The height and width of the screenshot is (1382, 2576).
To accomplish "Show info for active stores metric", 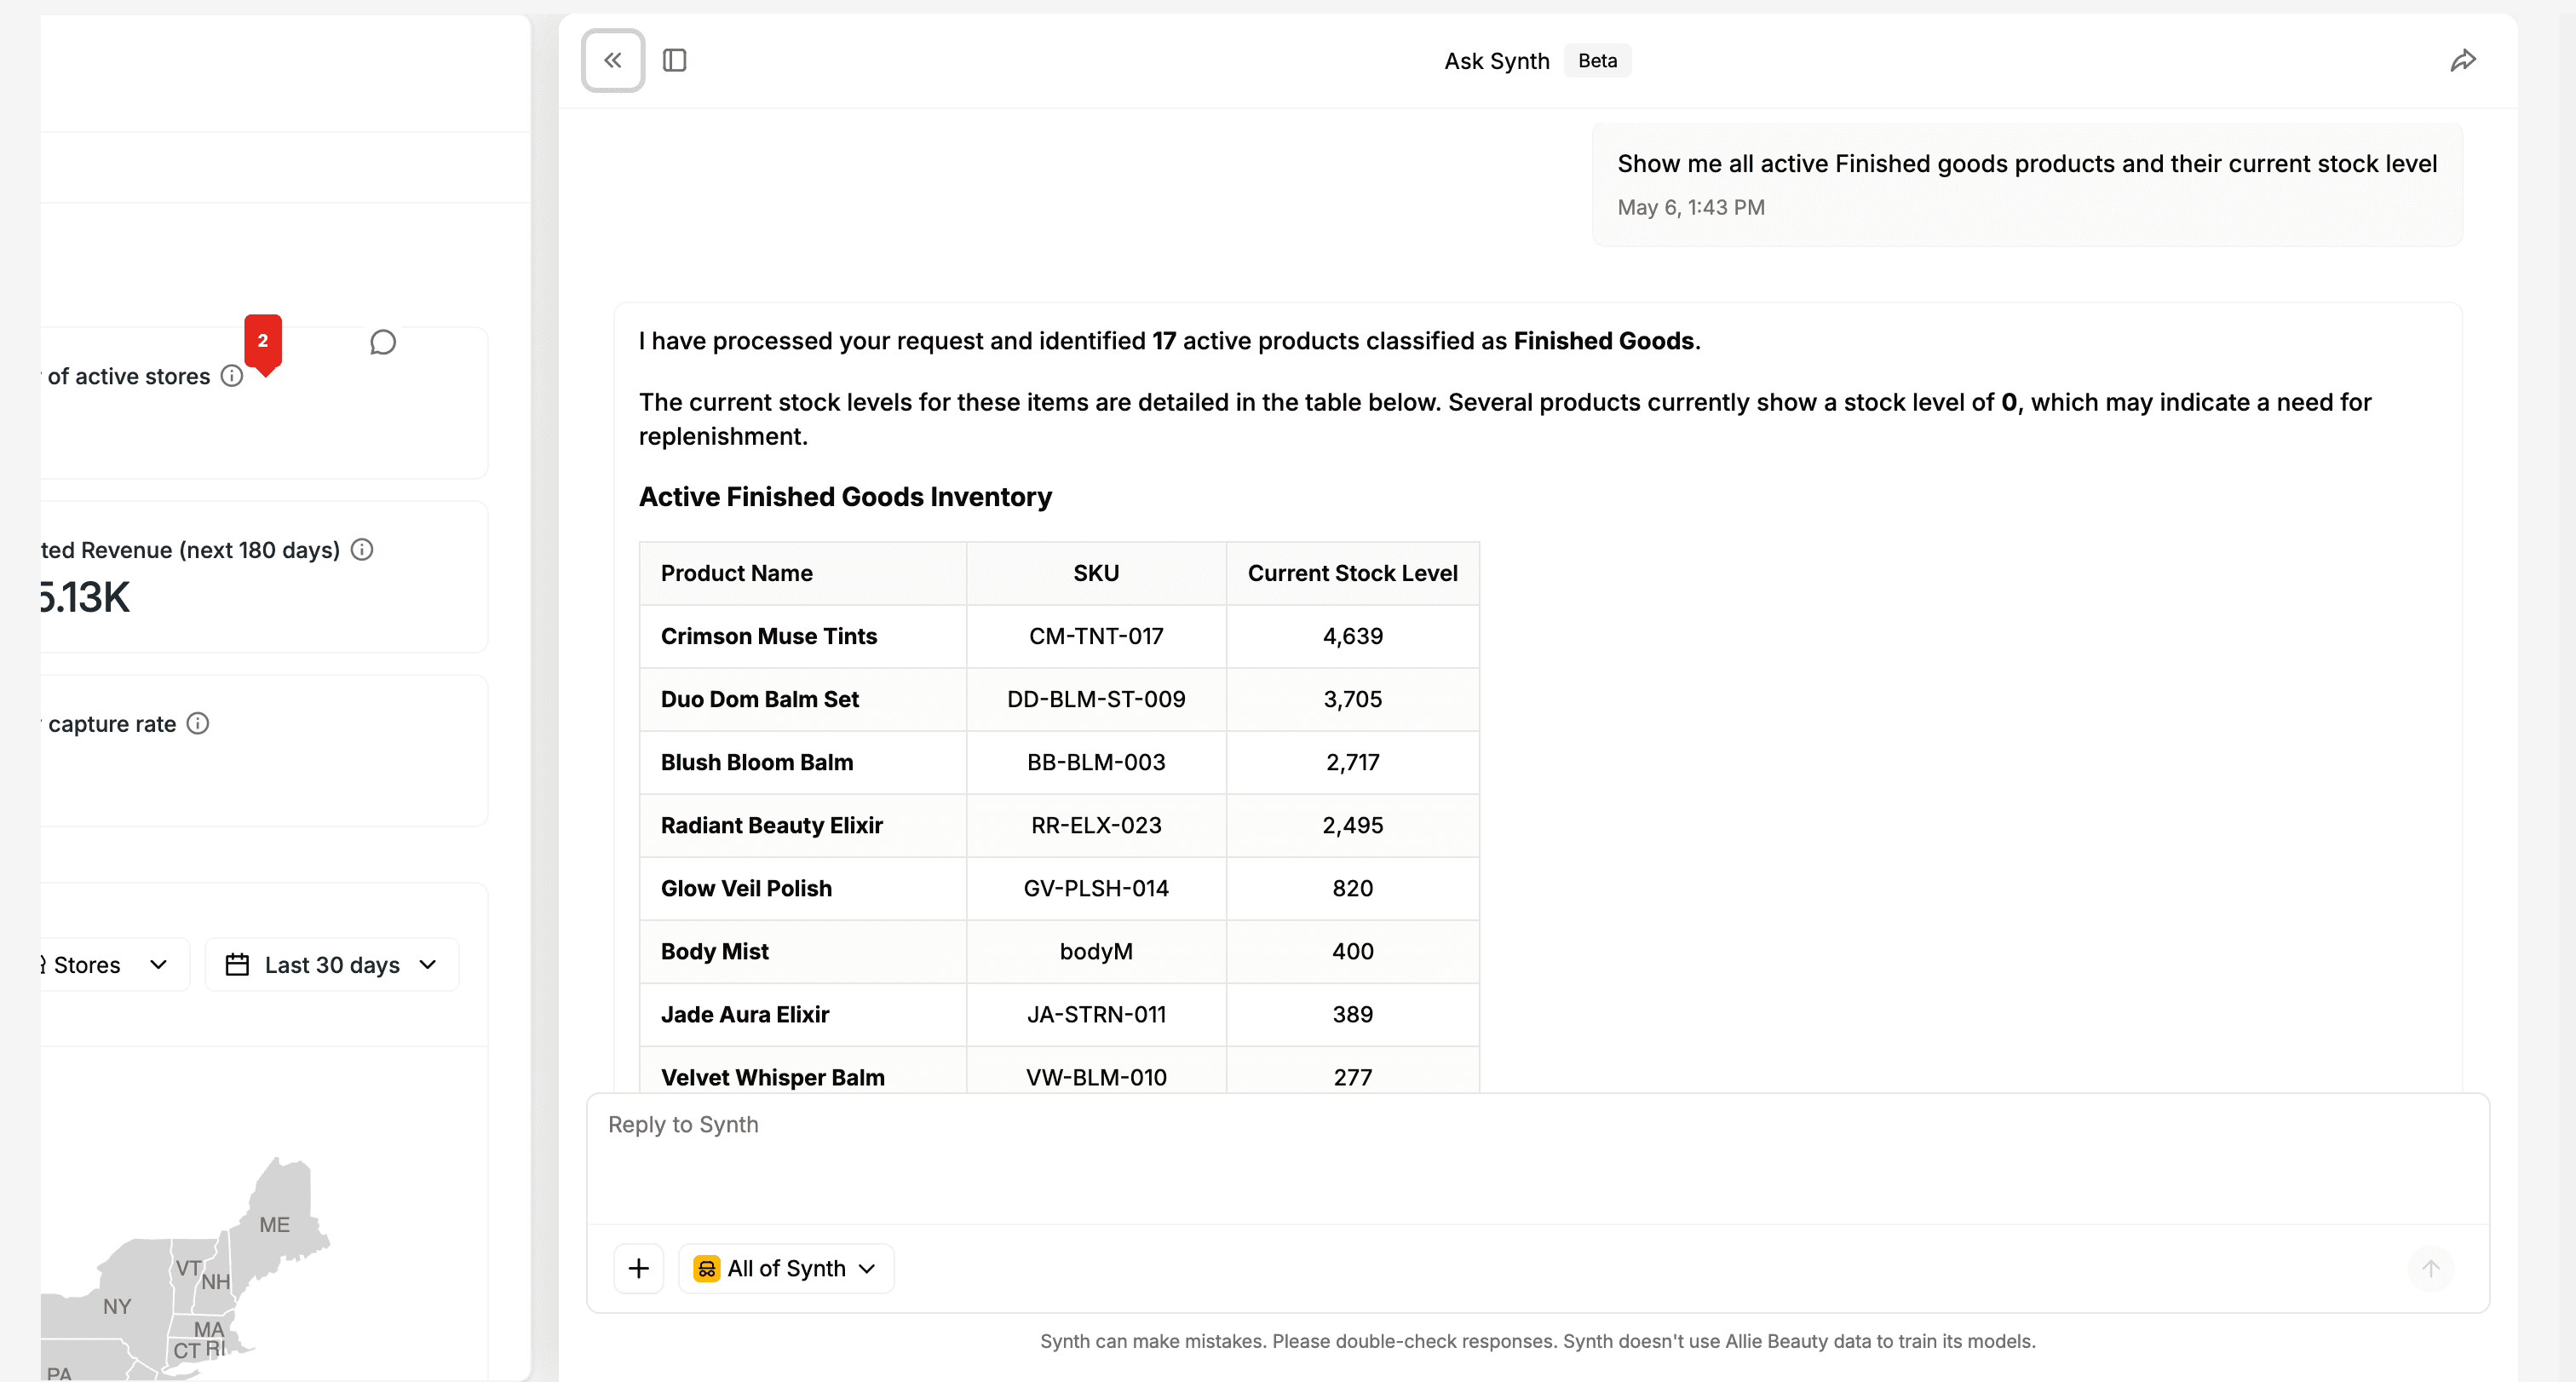I will pyautogui.click(x=232, y=376).
